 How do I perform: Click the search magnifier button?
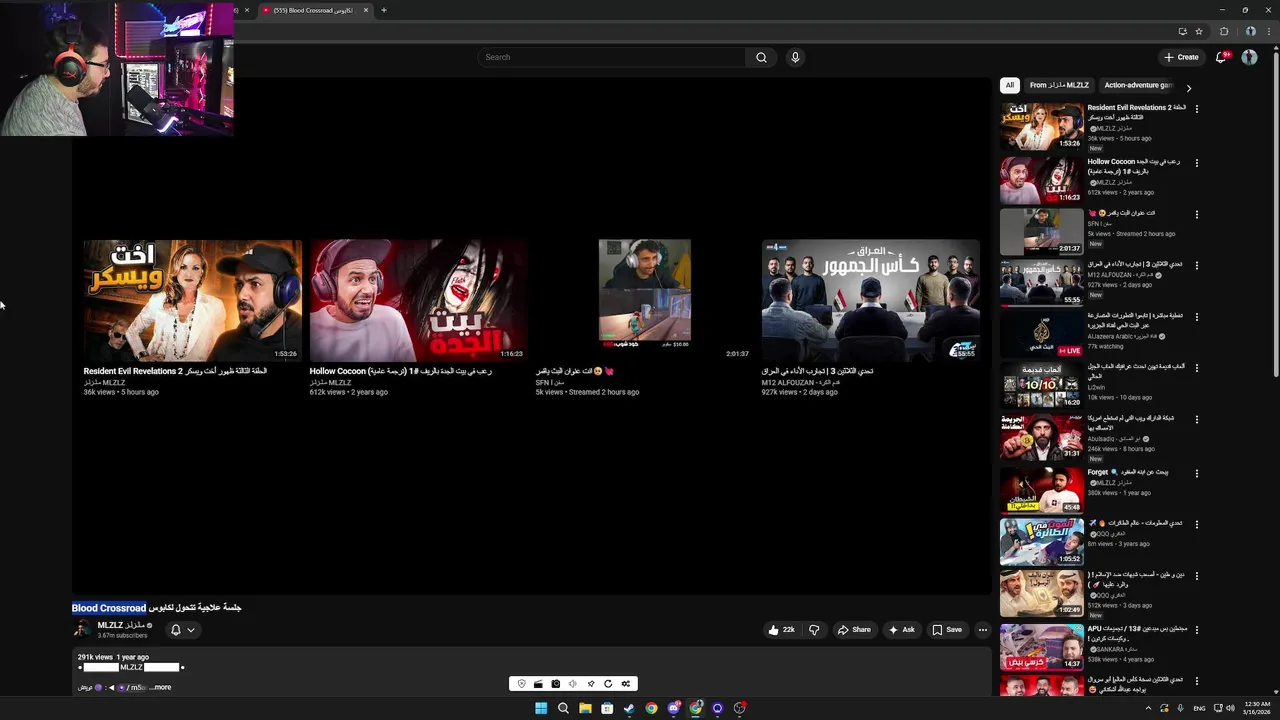pyautogui.click(x=761, y=57)
